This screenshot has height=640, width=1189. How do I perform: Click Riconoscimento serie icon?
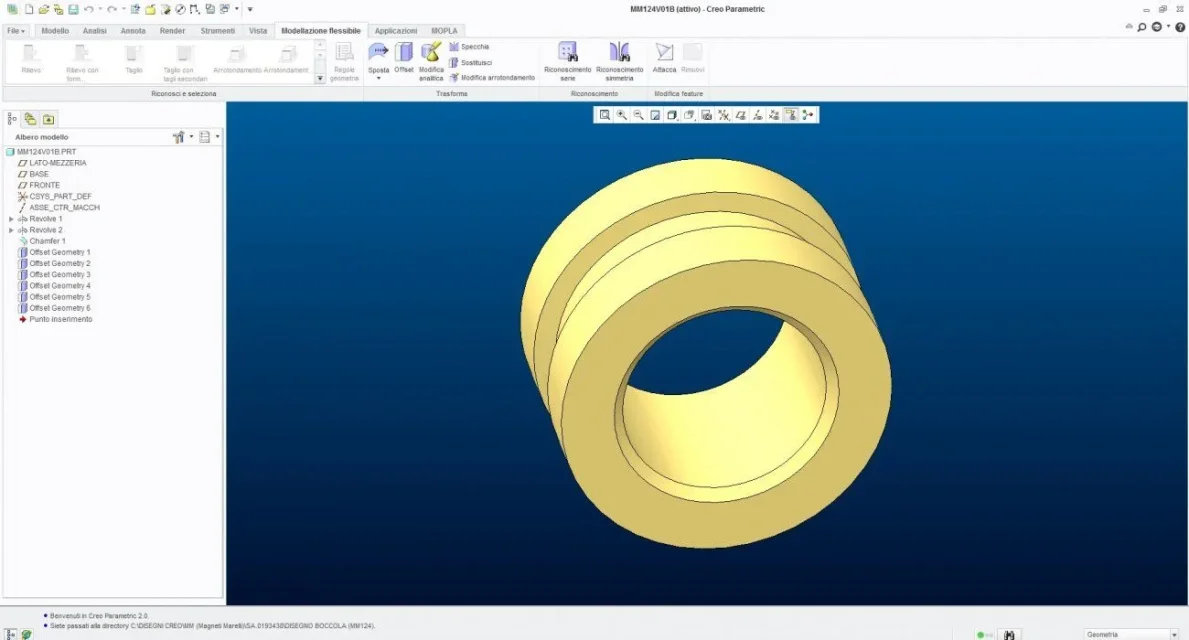coord(567,53)
